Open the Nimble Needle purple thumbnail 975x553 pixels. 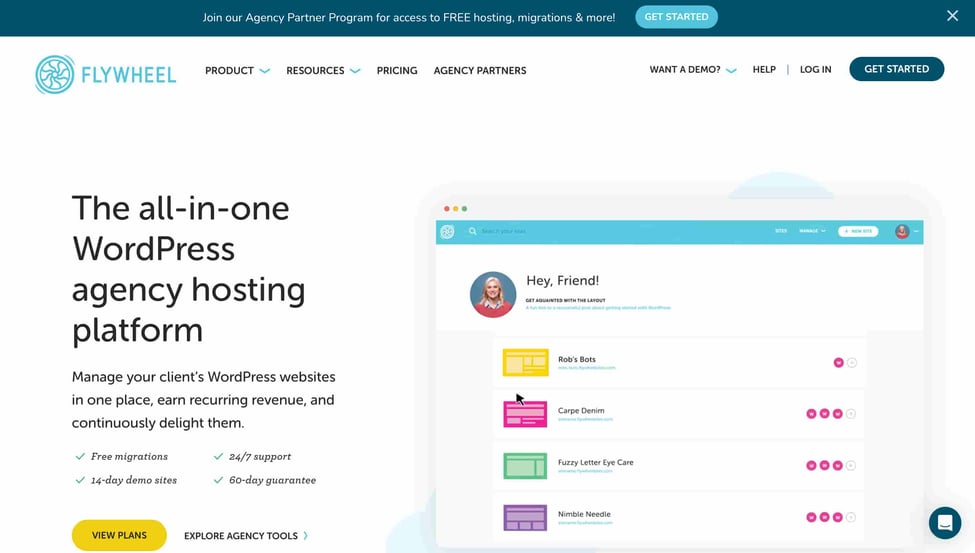[x=525, y=518]
